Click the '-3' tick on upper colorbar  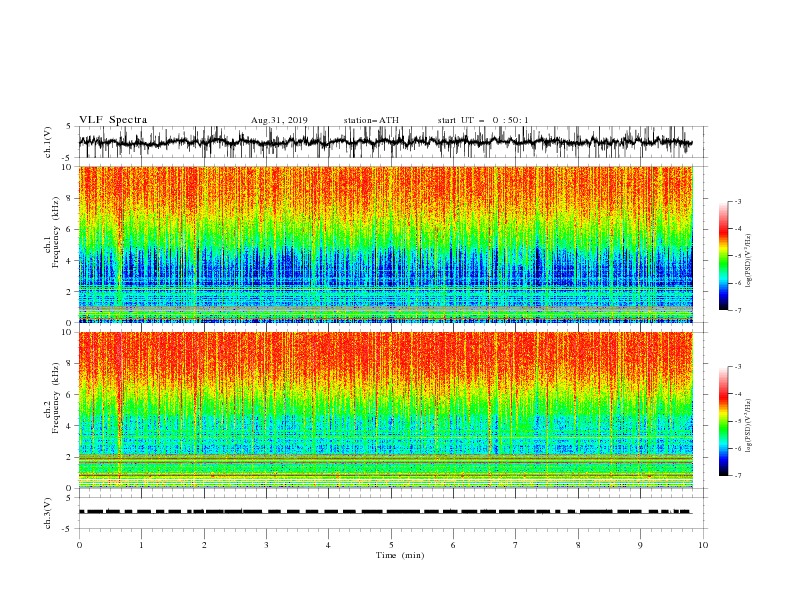click(737, 201)
